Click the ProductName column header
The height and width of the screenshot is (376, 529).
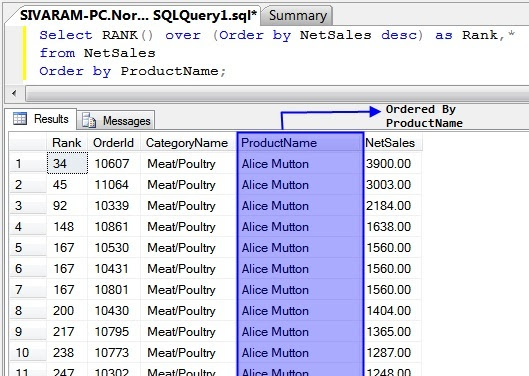300,143
